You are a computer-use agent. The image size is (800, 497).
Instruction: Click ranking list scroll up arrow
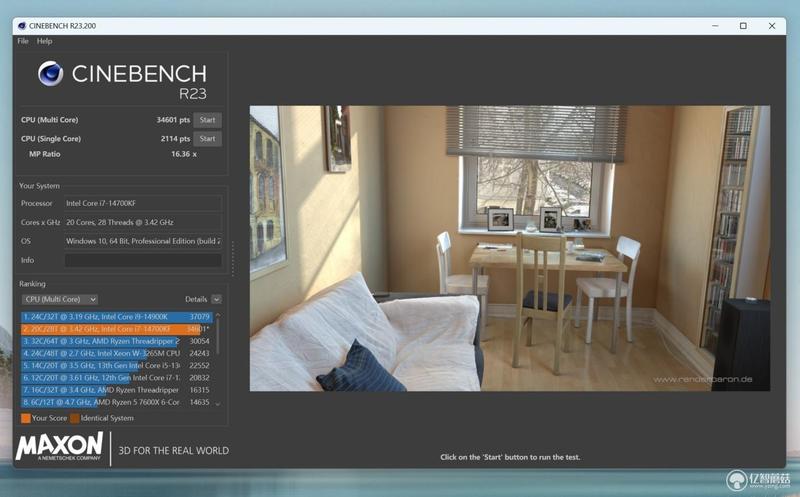coord(218,315)
